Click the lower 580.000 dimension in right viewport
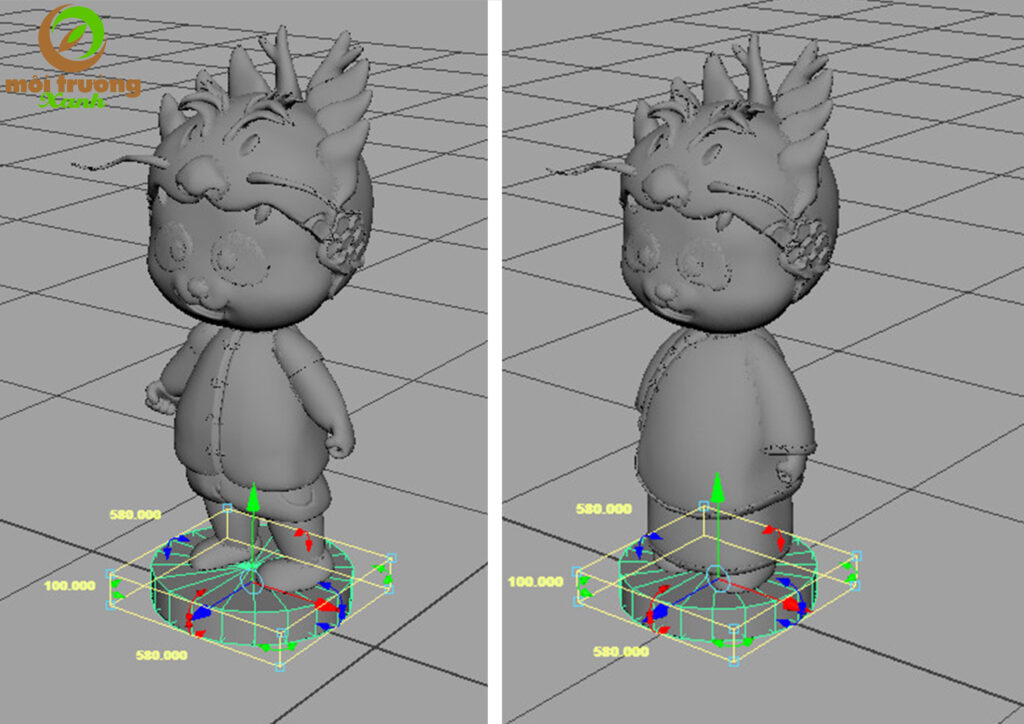This screenshot has width=1024, height=724. click(621, 651)
